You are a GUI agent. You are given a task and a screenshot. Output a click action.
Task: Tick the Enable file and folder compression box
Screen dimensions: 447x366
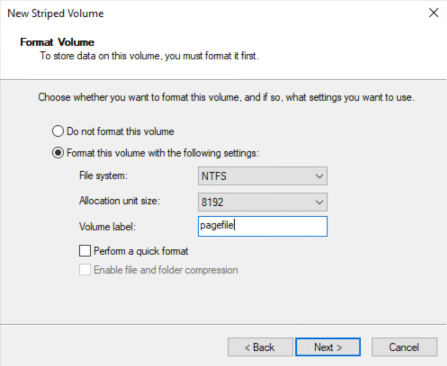[x=85, y=270]
